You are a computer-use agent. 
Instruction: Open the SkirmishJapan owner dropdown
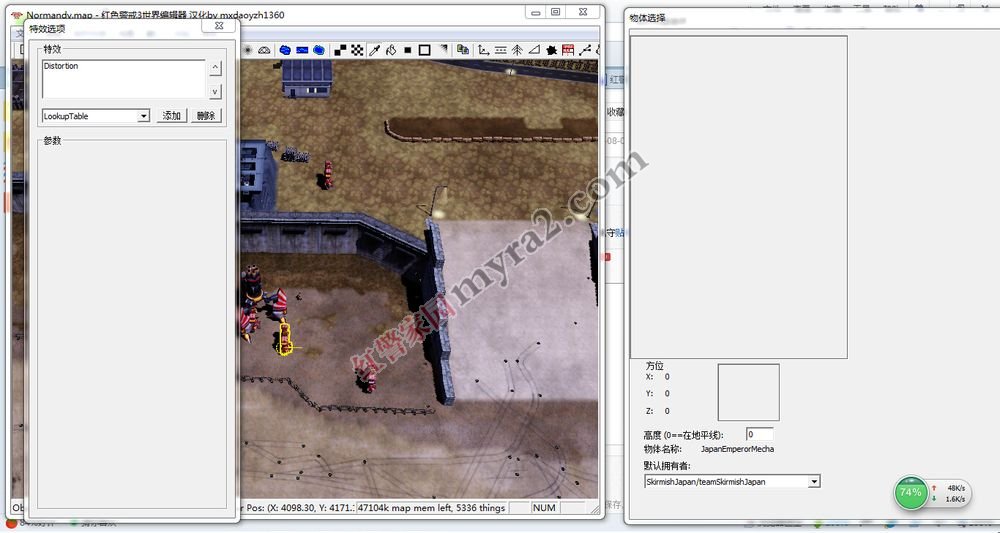point(814,482)
